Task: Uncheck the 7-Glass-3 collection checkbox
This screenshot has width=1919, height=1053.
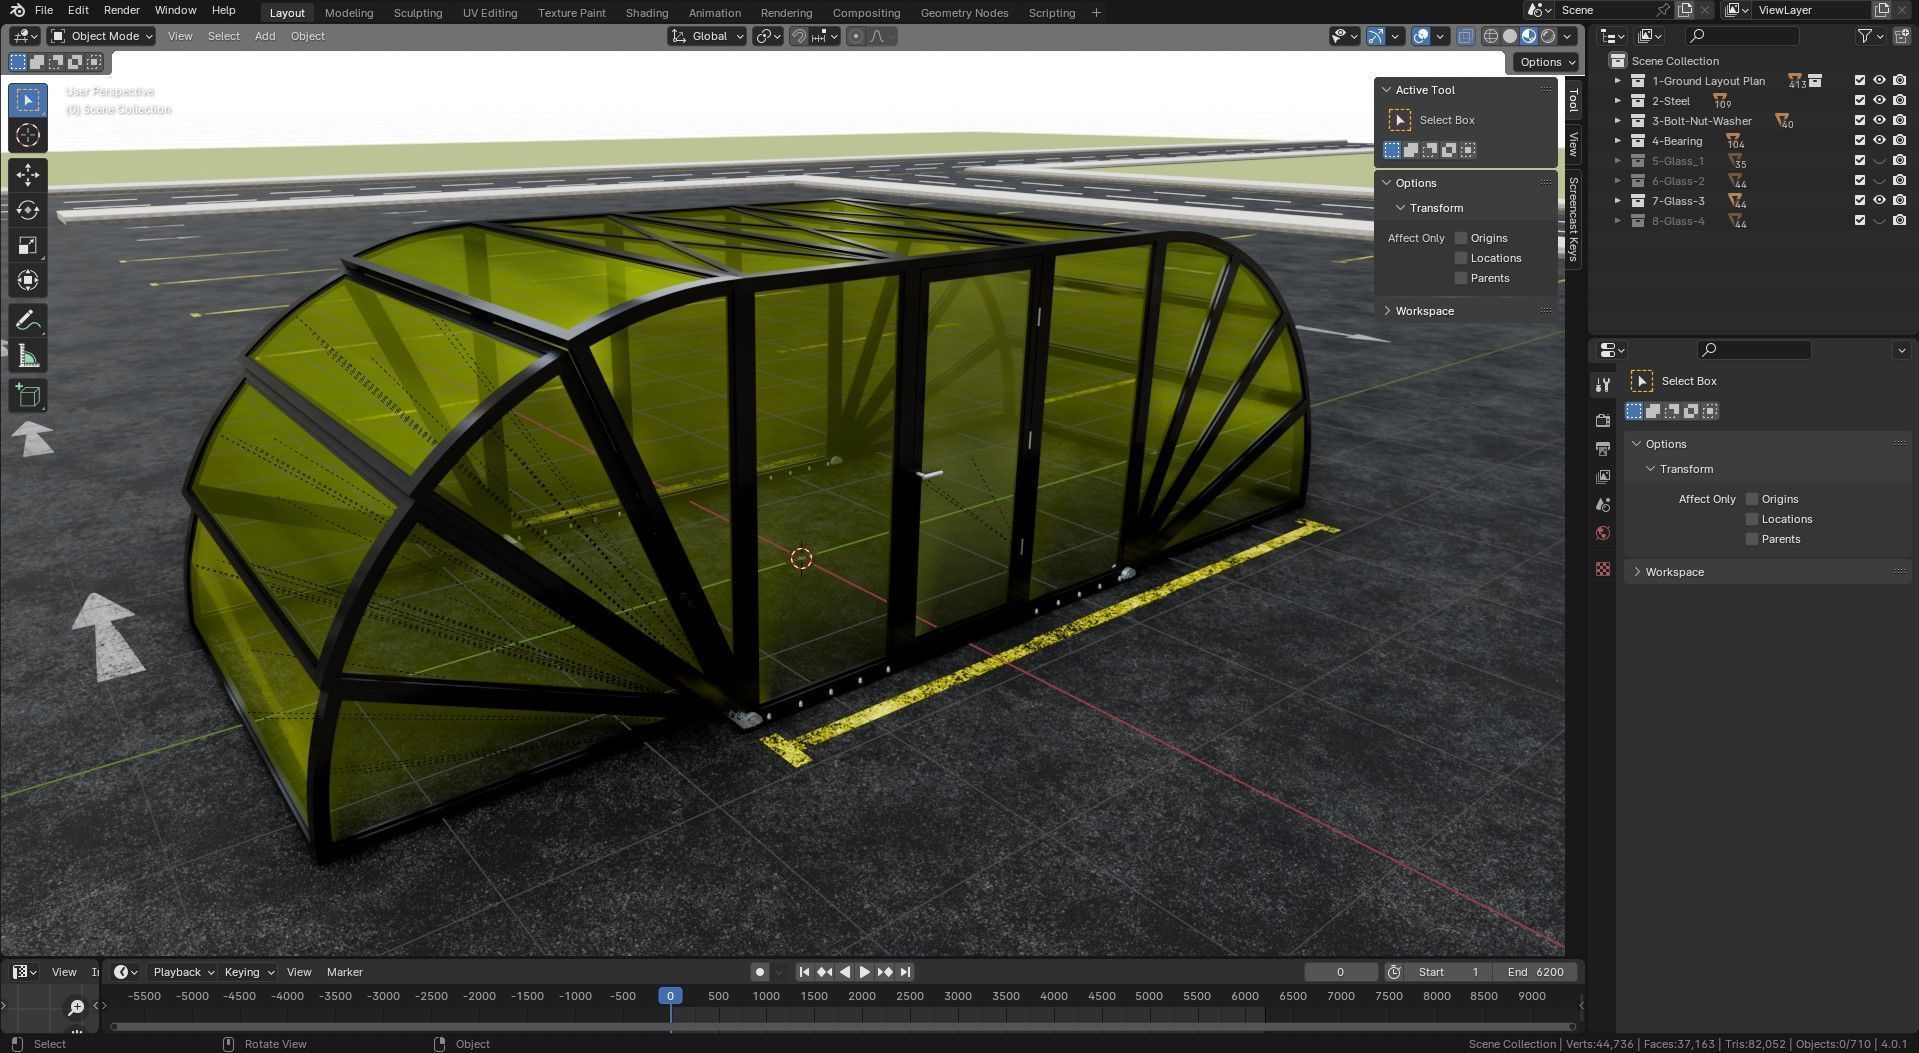Action: [1859, 200]
